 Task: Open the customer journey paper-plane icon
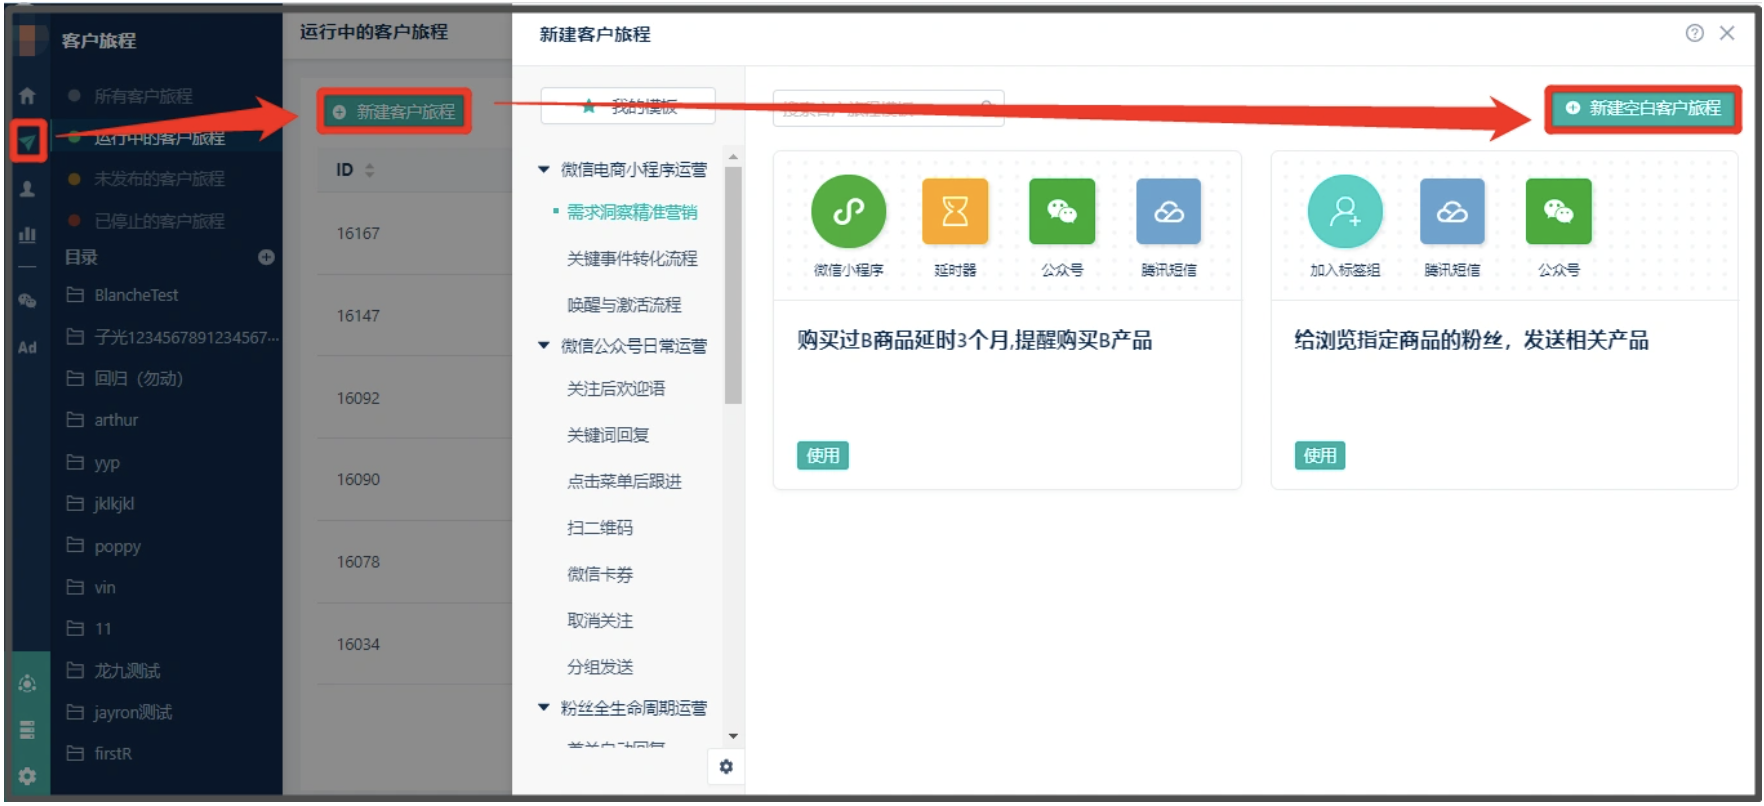[x=28, y=141]
